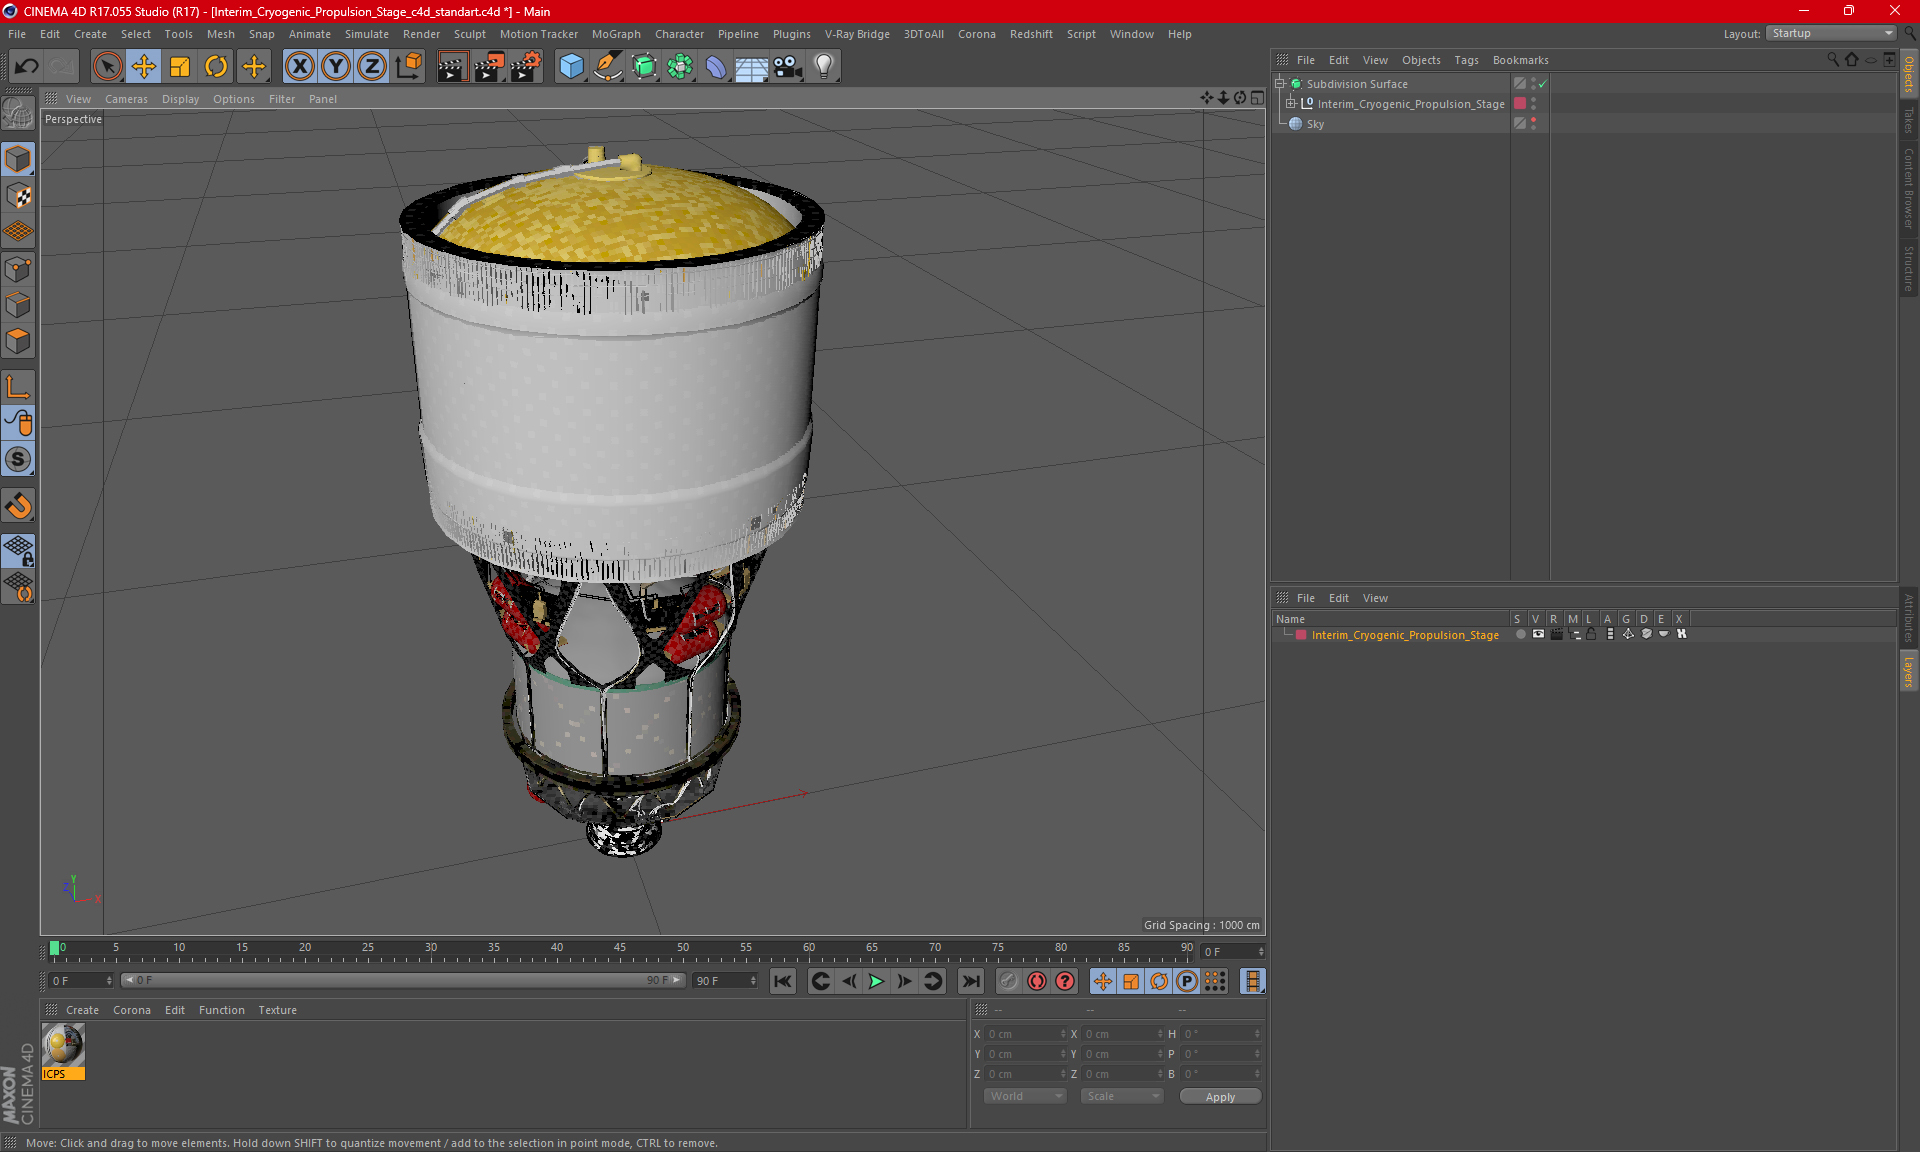Expand the Interim_Cryogenic_Propulsion_Stage object tree
Viewport: 1920px width, 1152px height.
1291,104
